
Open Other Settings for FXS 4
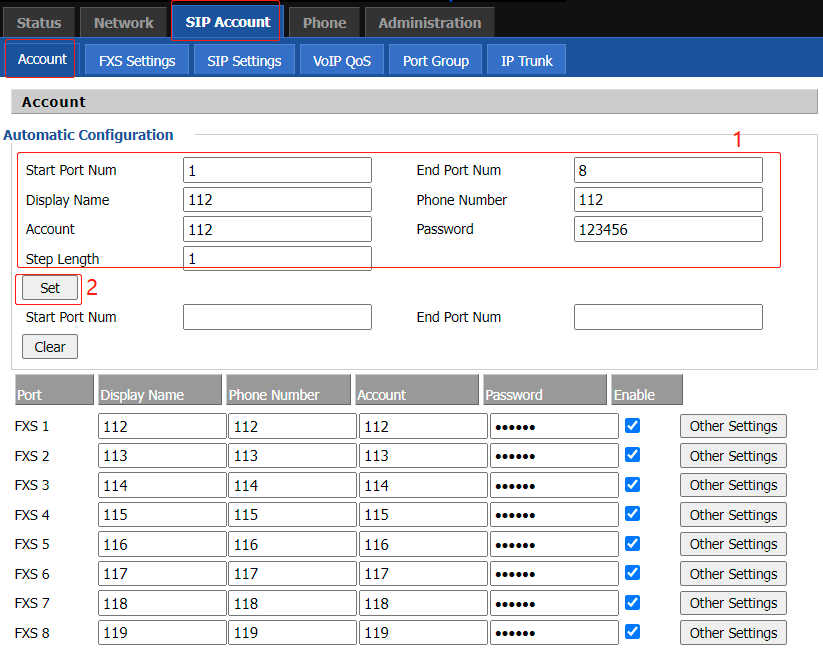733,515
